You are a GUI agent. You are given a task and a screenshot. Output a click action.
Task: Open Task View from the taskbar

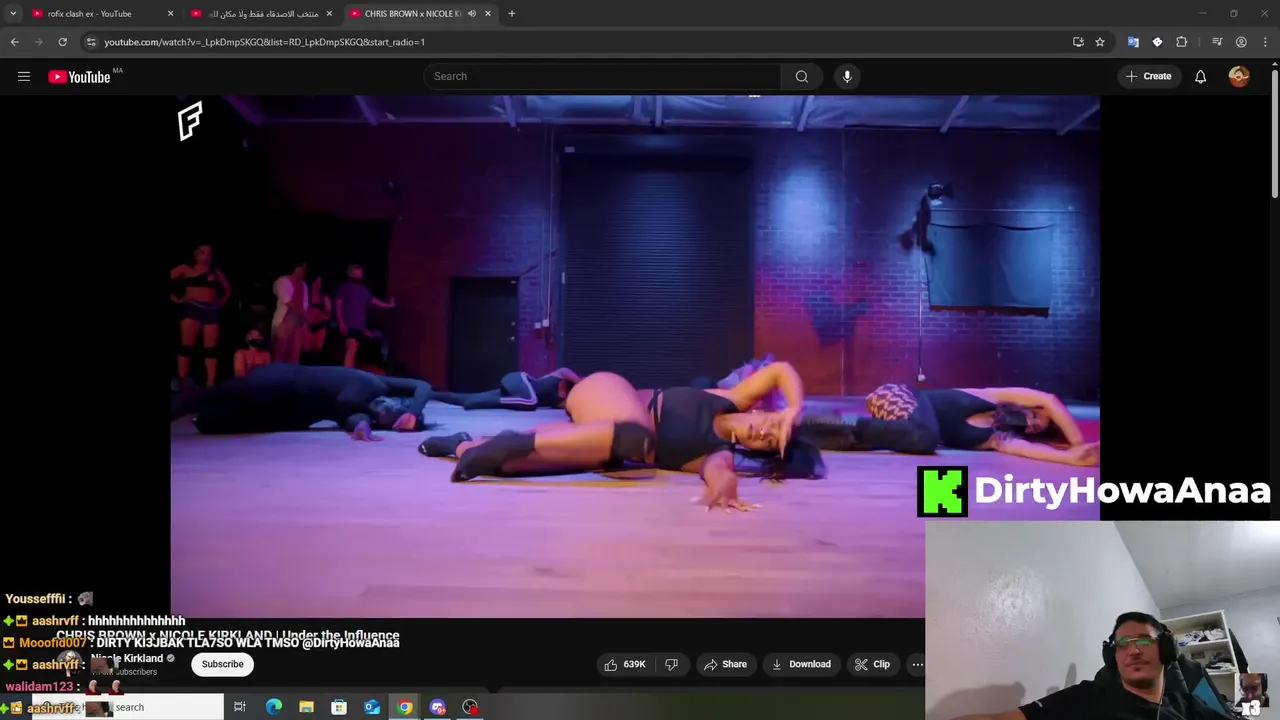(240, 707)
